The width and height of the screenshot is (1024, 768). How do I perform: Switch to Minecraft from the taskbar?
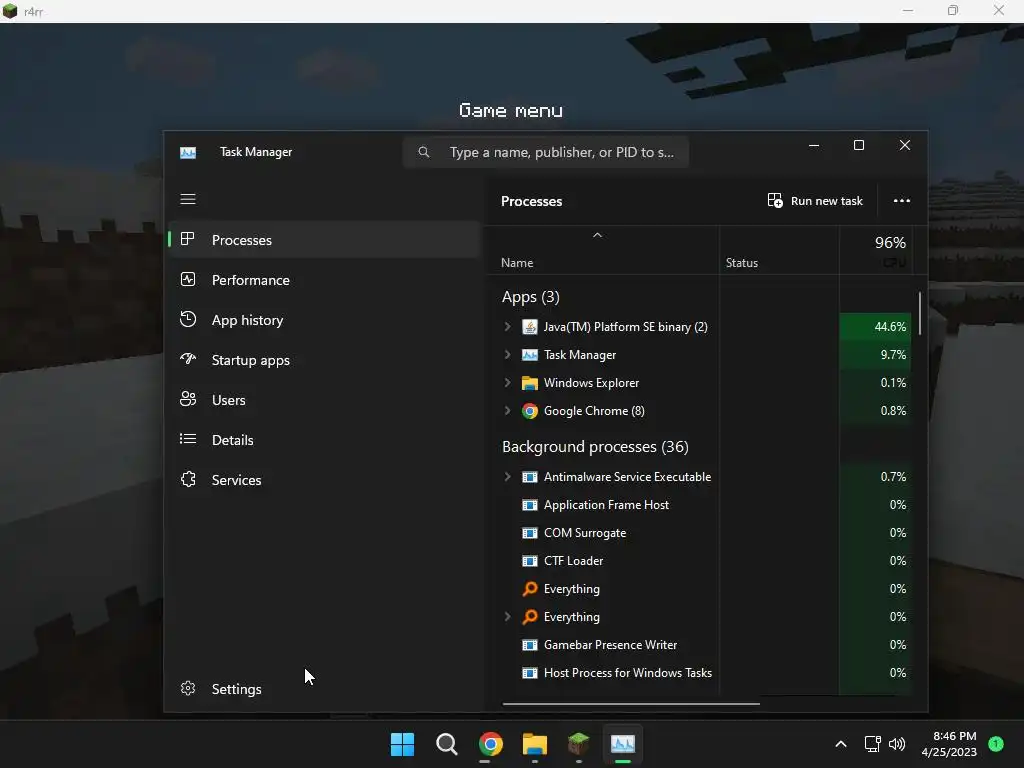(579, 744)
